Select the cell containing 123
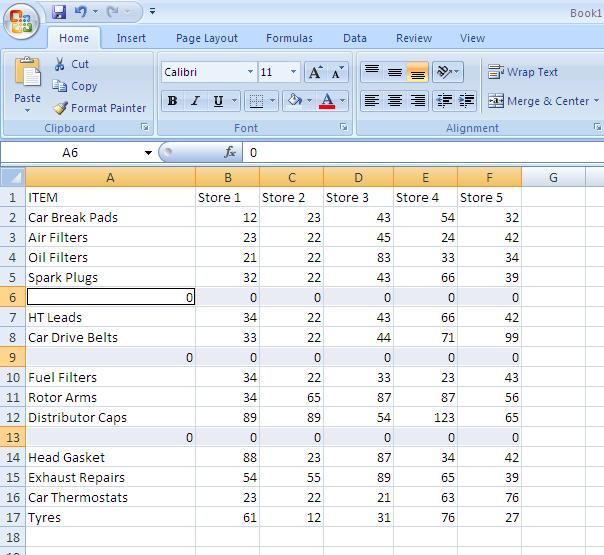 pos(425,418)
